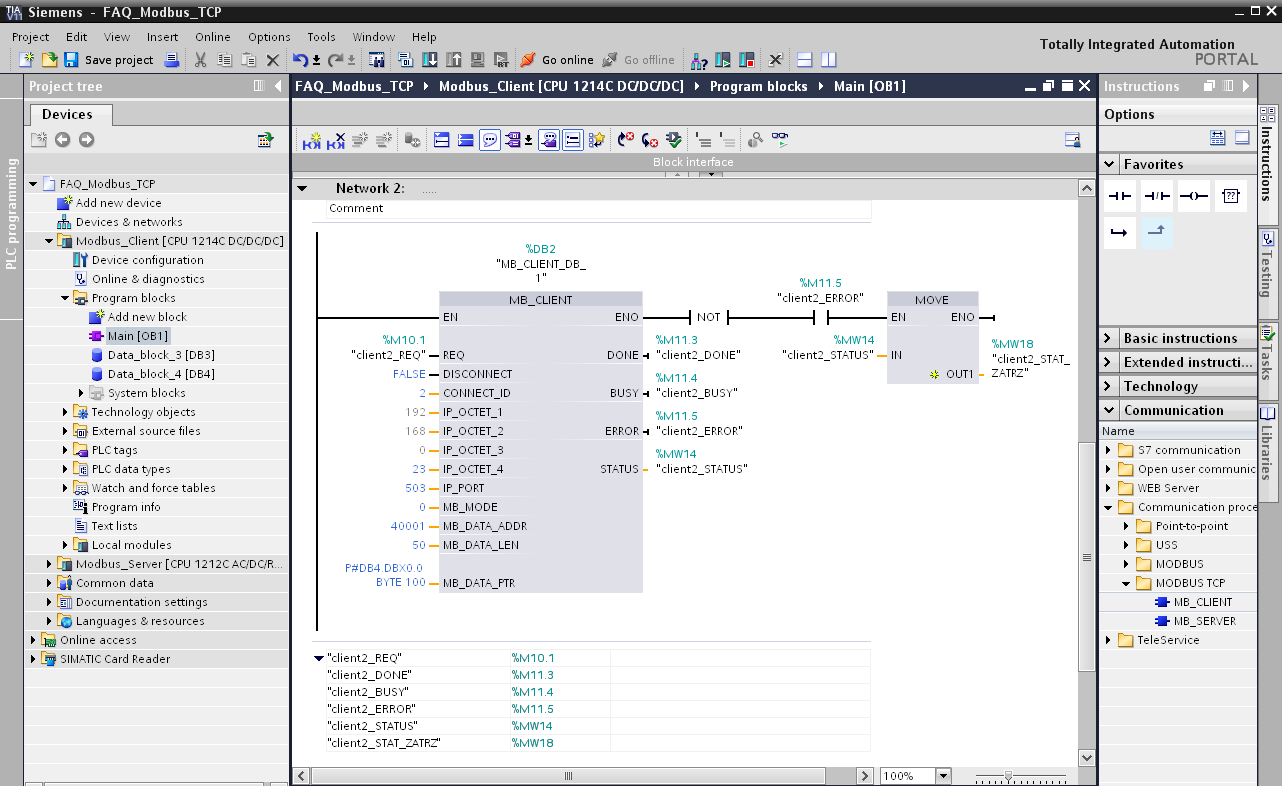
Task: Expand the Technology section
Action: [x=1110, y=386]
